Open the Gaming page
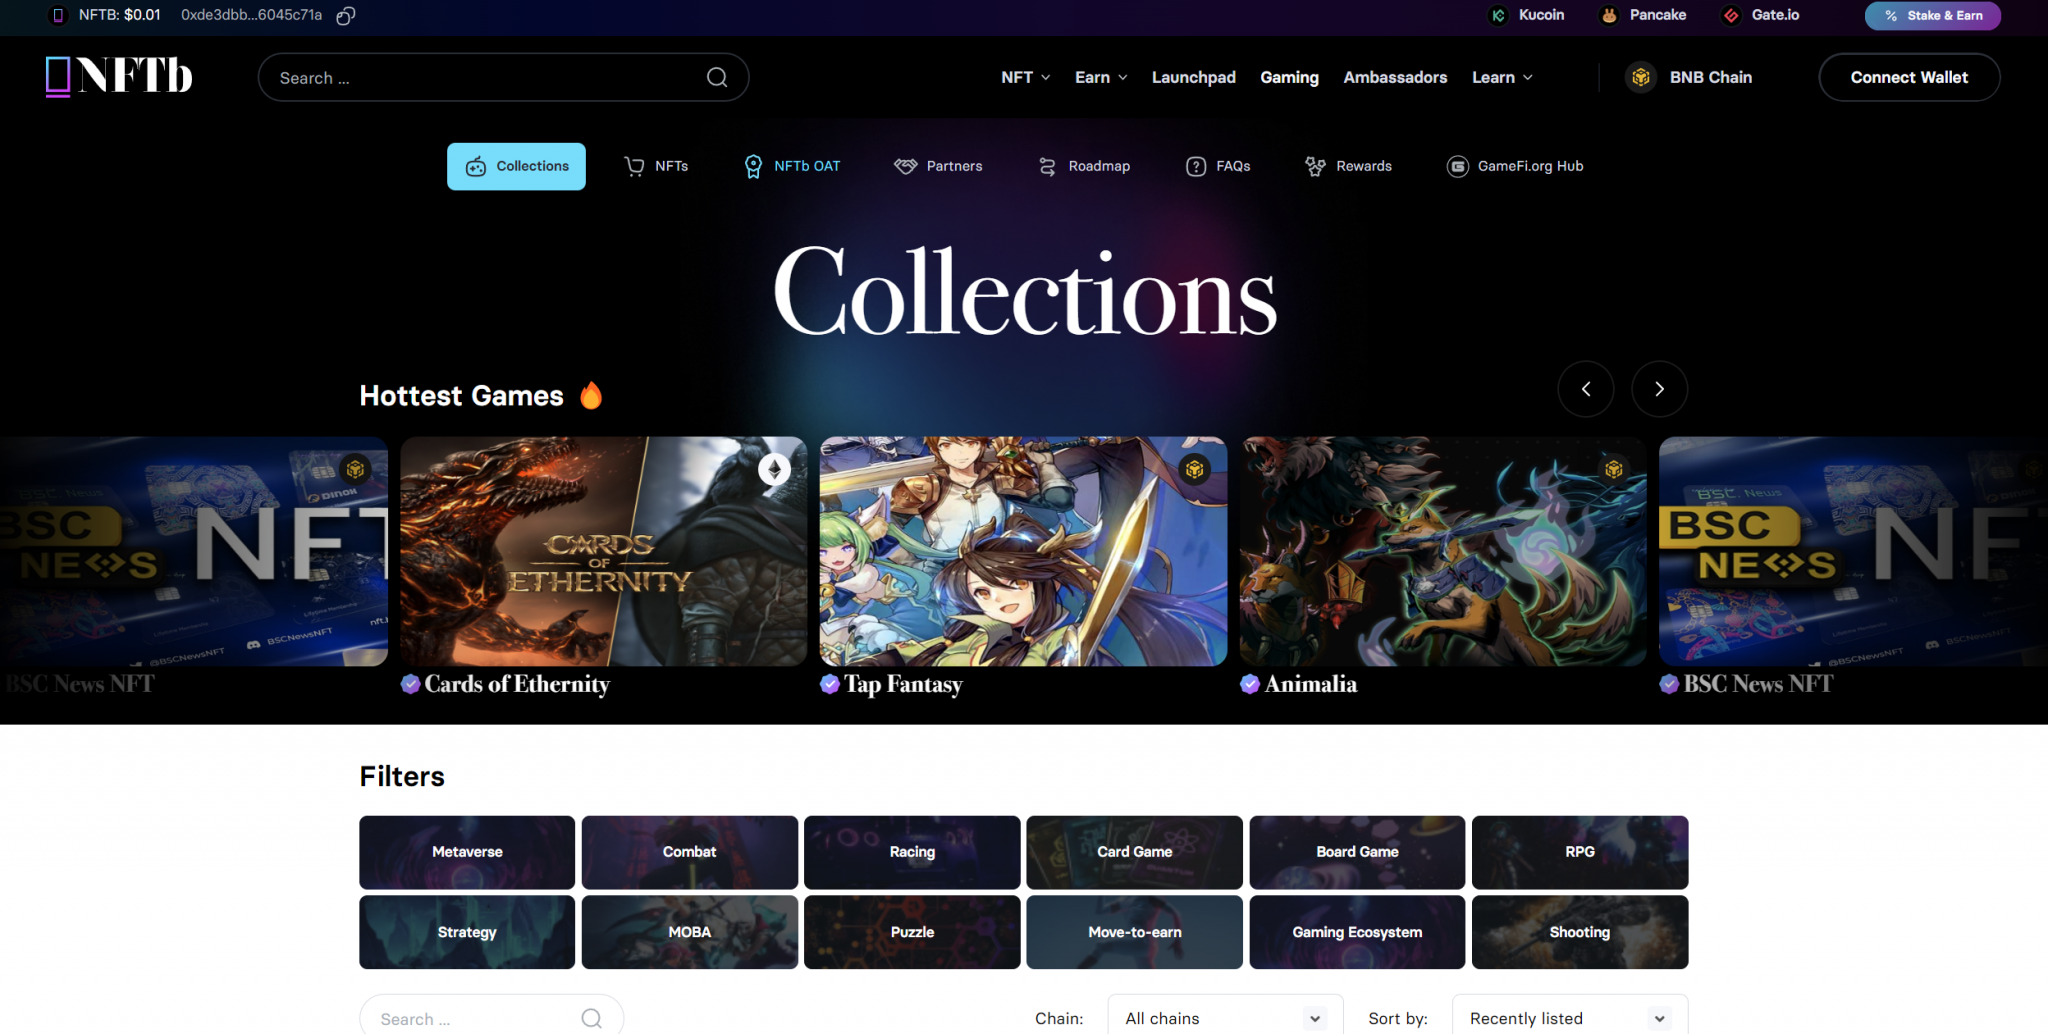Image resolution: width=2048 pixels, height=1034 pixels. [x=1289, y=77]
